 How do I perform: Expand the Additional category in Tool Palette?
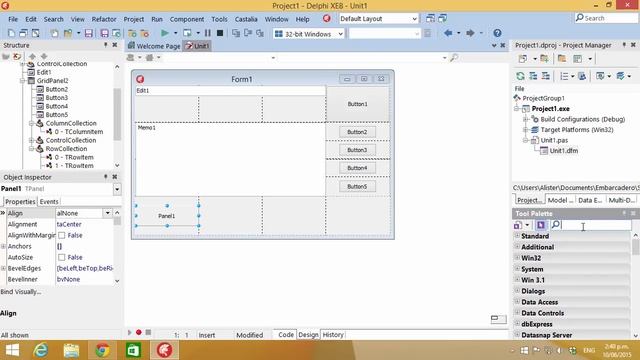point(517,247)
